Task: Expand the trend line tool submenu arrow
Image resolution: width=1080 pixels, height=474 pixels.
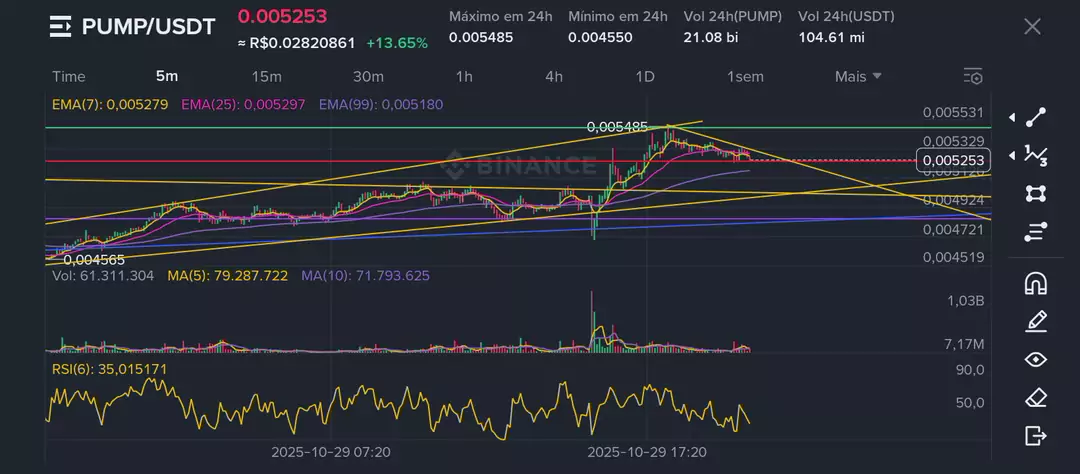Action: pyautogui.click(x=1011, y=118)
